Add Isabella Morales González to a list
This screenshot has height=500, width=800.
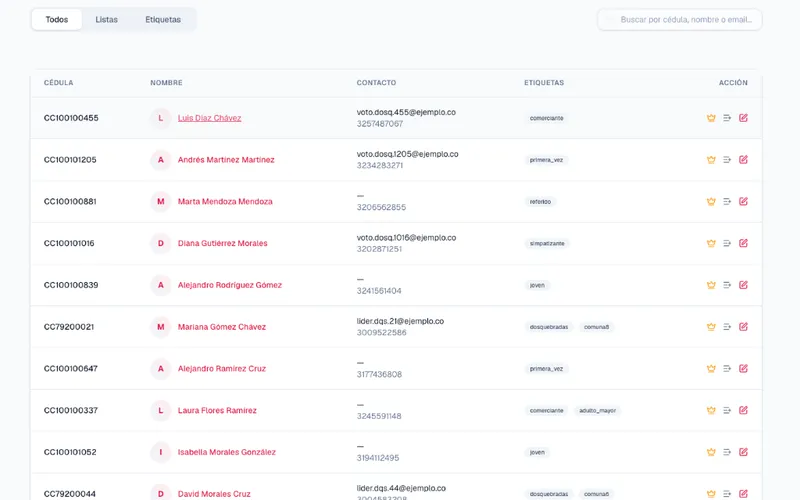727,452
